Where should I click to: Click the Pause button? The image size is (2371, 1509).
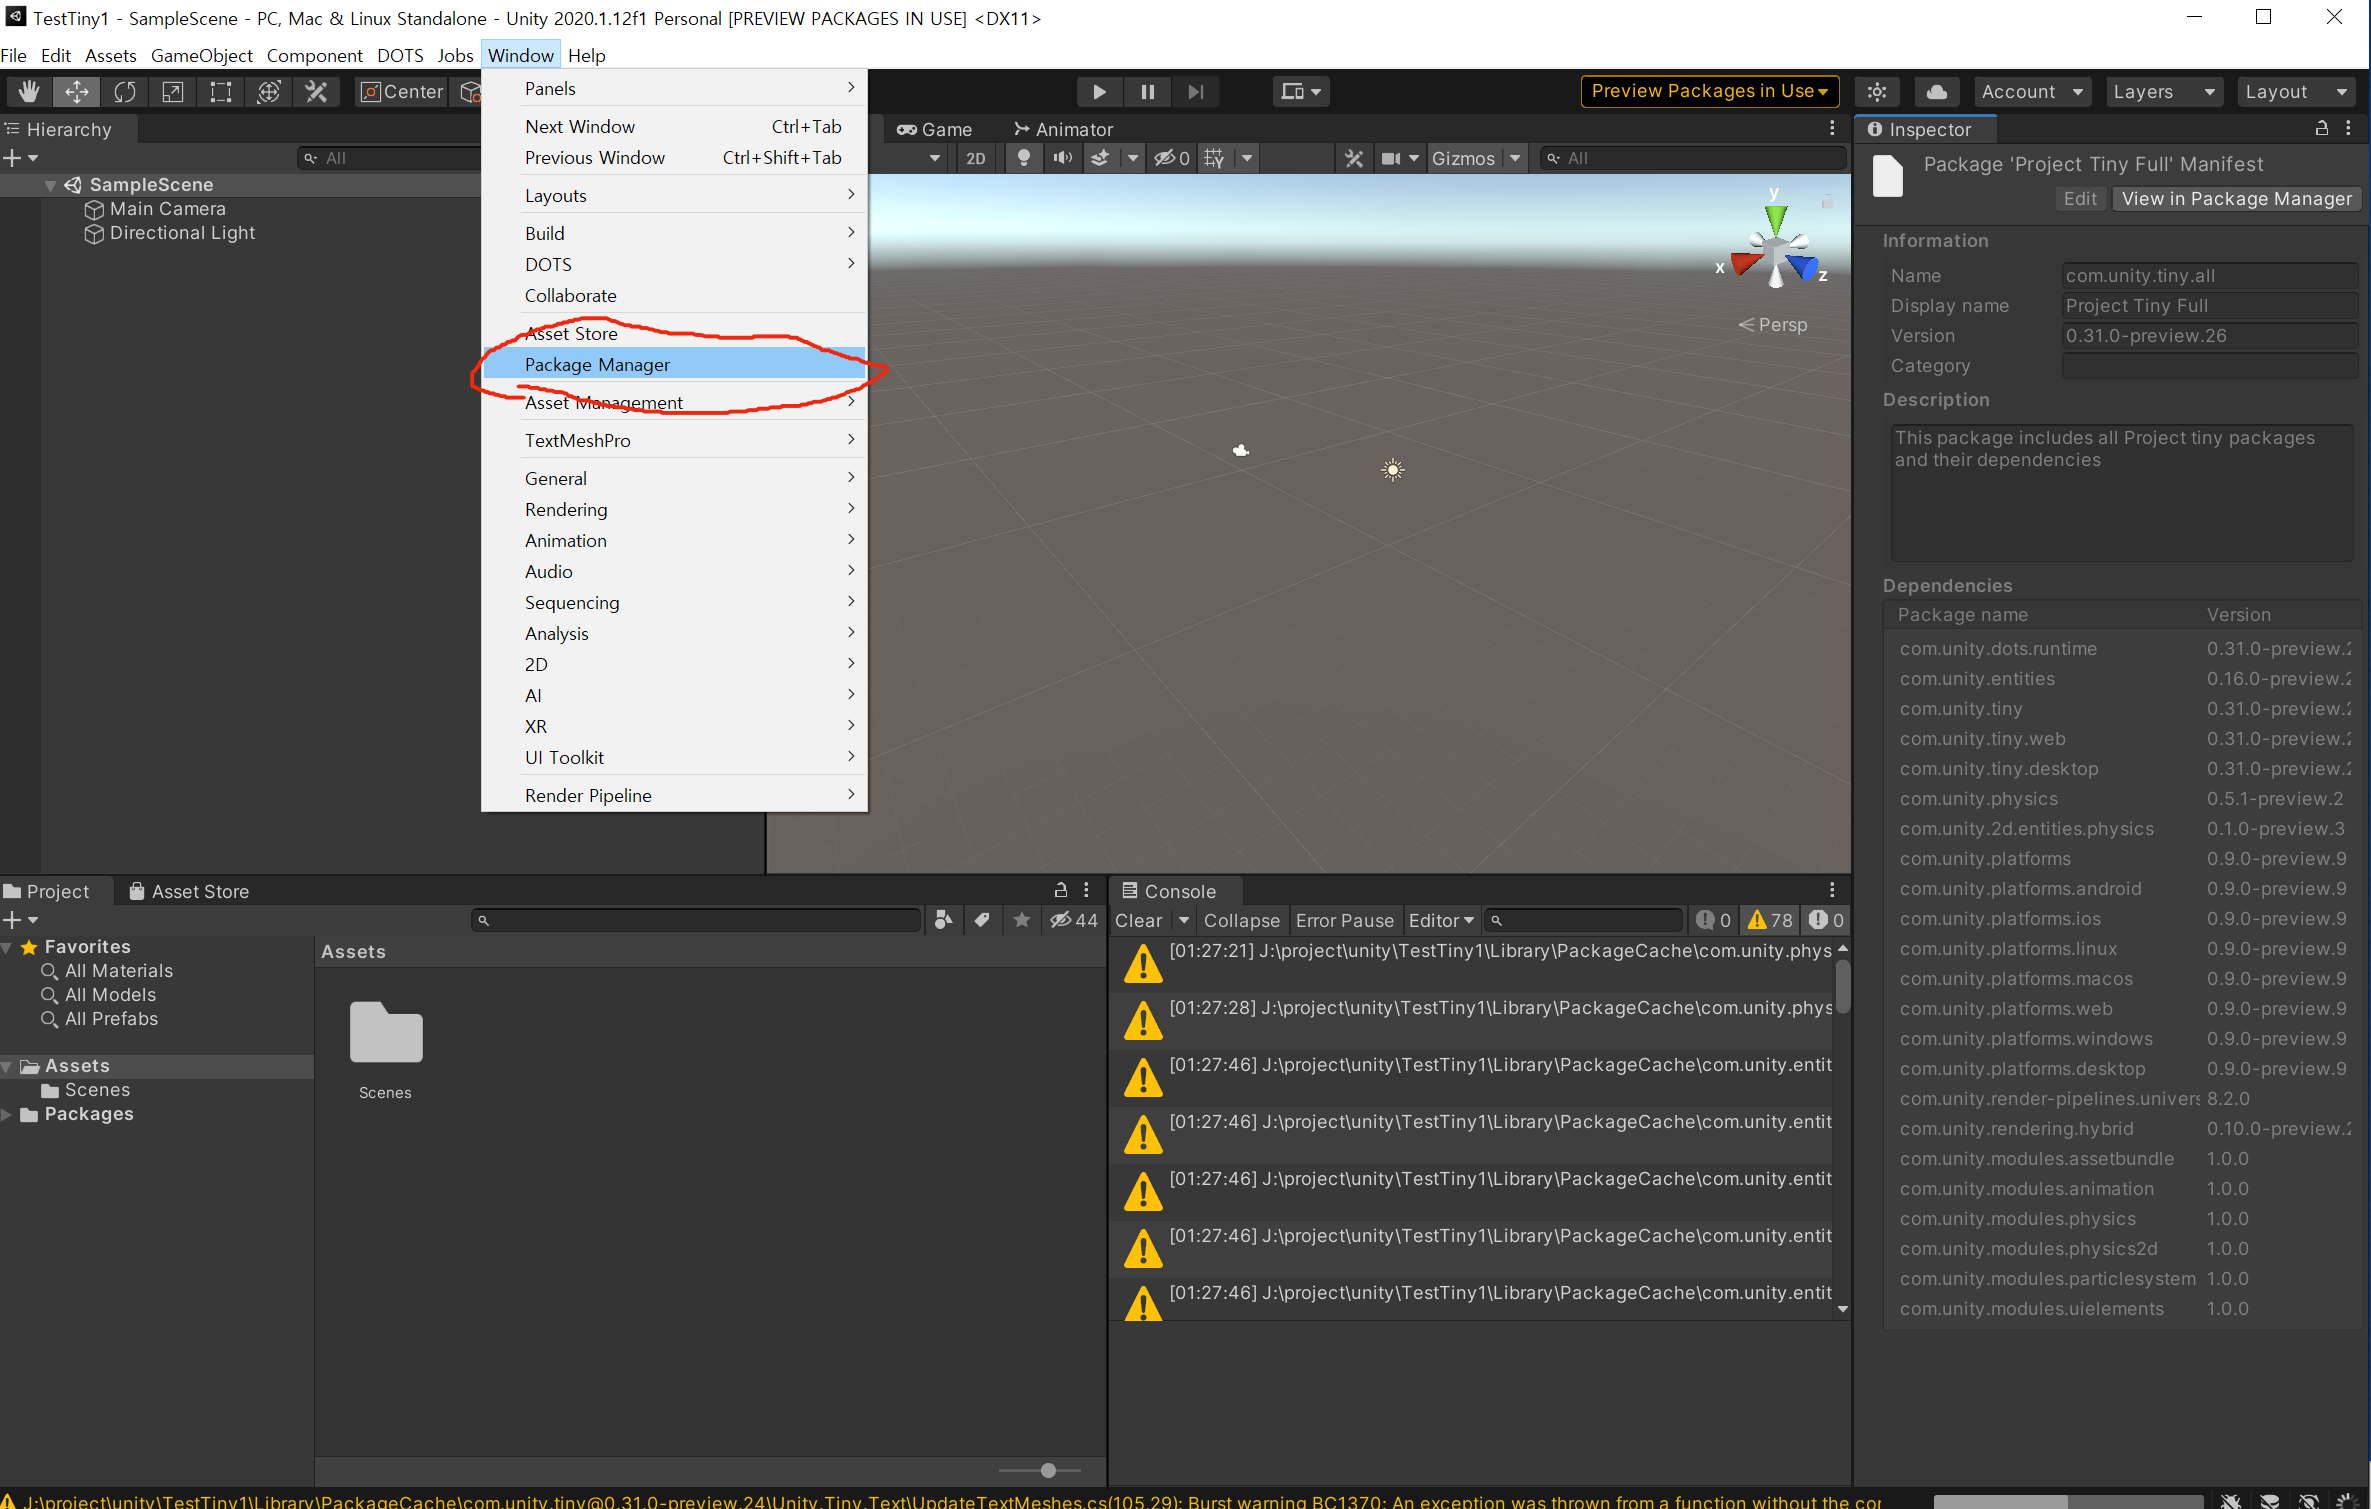coord(1147,92)
